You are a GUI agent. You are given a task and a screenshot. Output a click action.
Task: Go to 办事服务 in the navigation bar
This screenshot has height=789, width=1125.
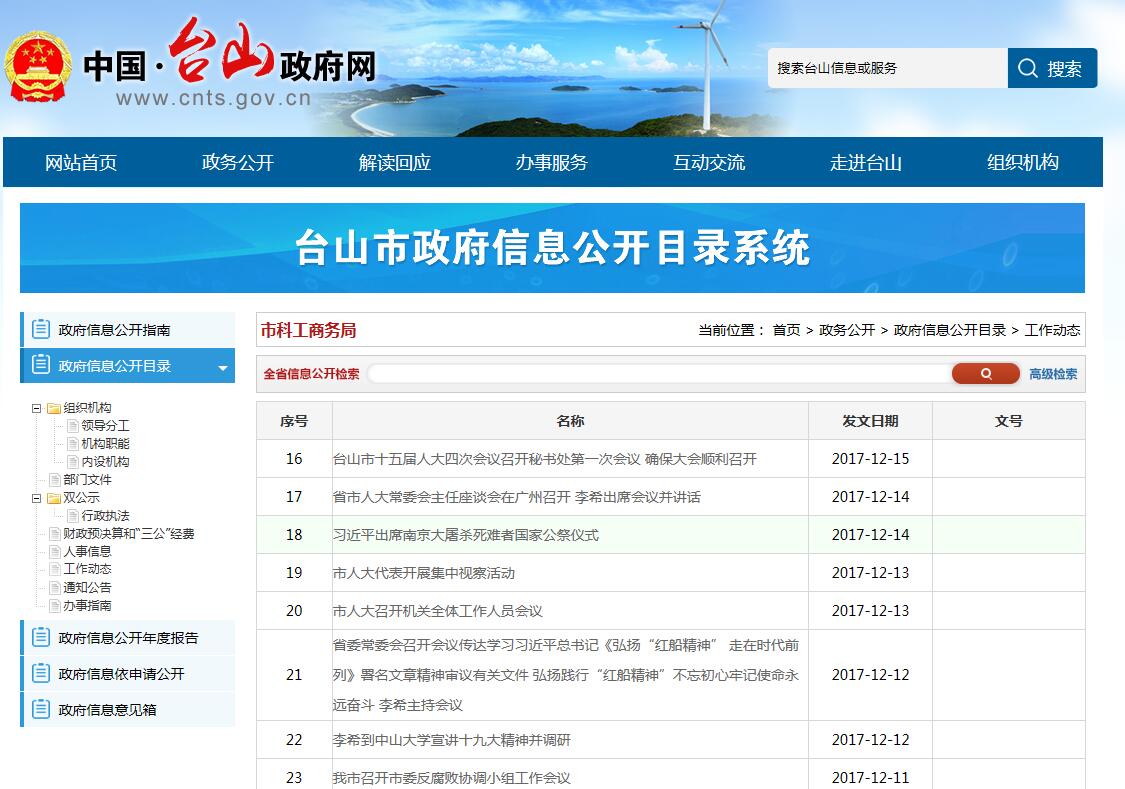(551, 162)
